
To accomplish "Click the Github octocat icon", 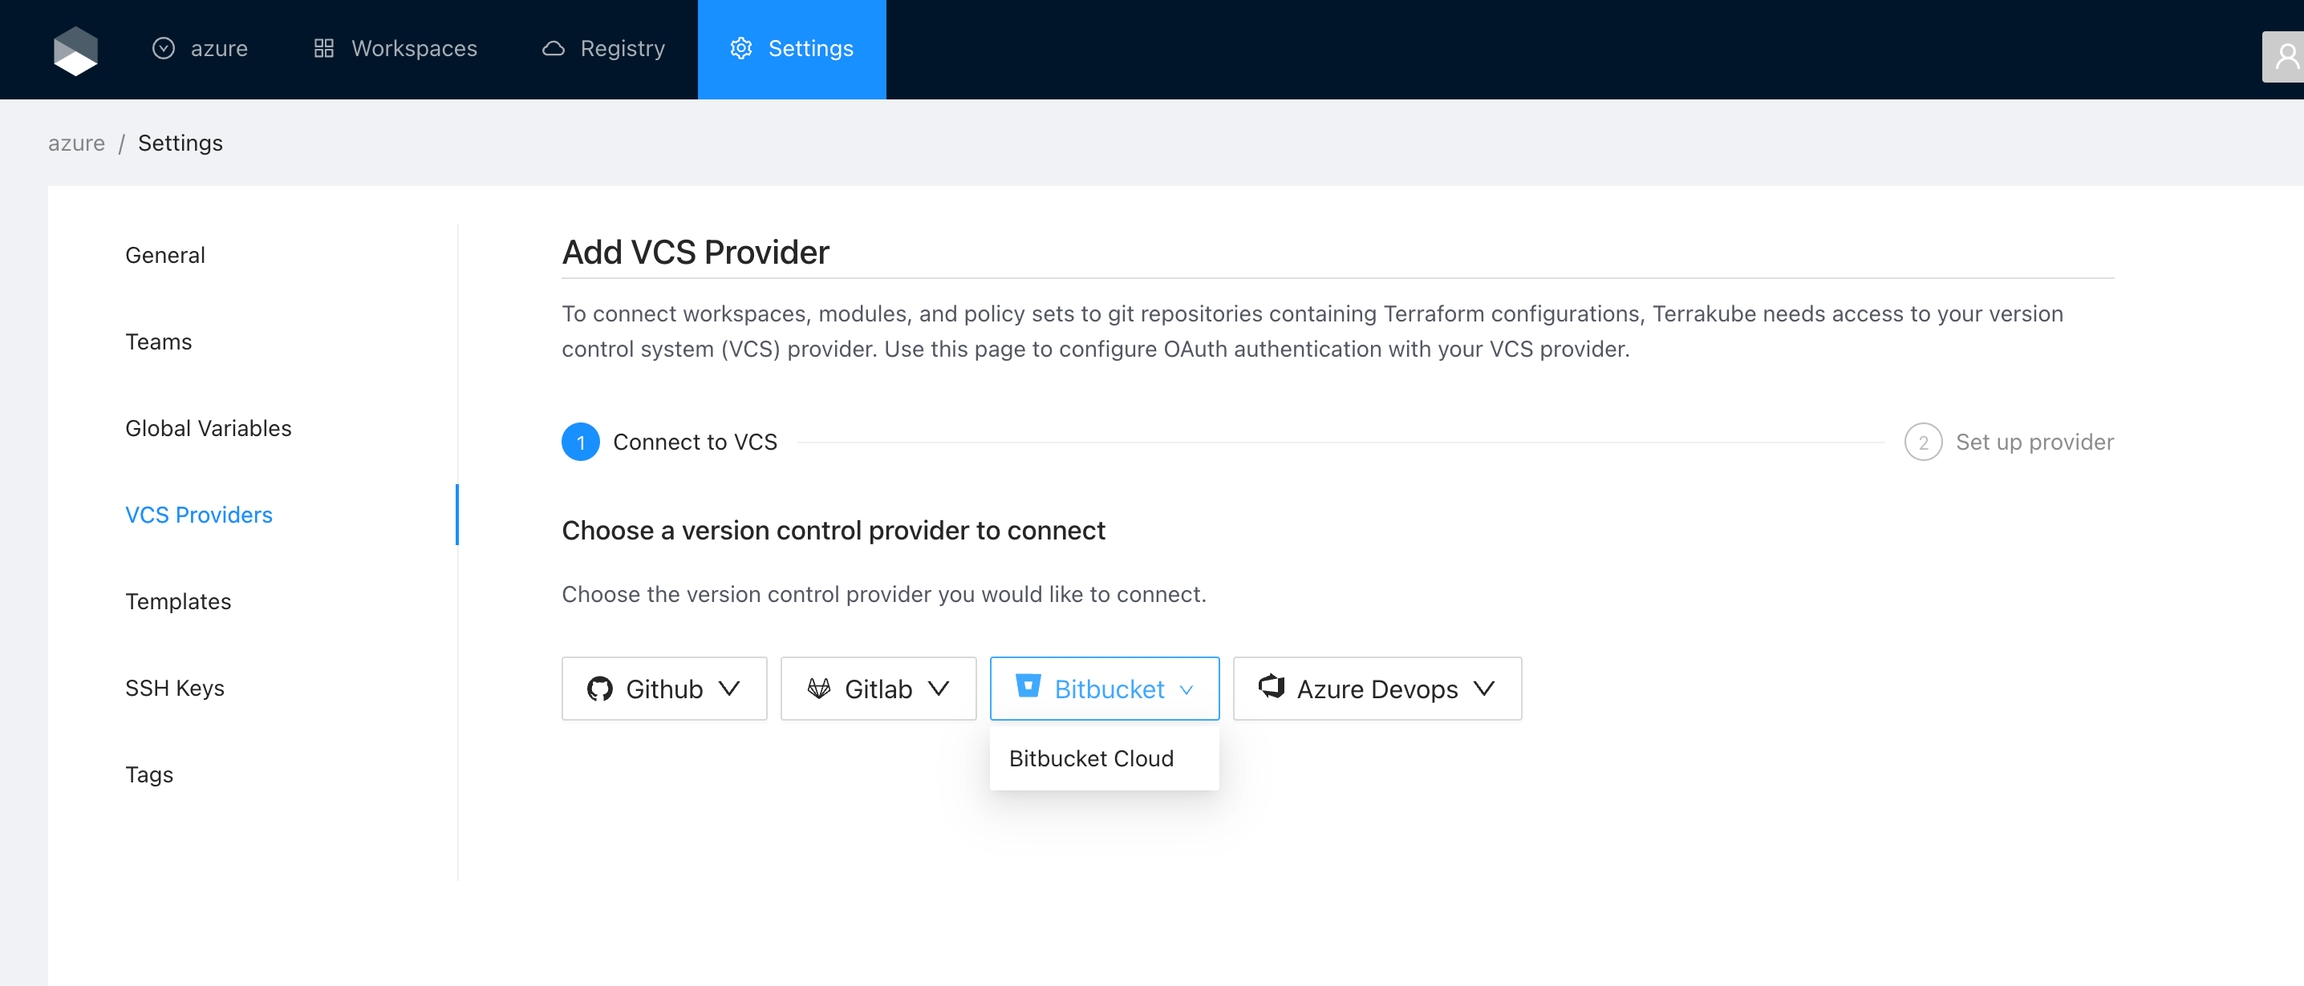I will tap(600, 689).
